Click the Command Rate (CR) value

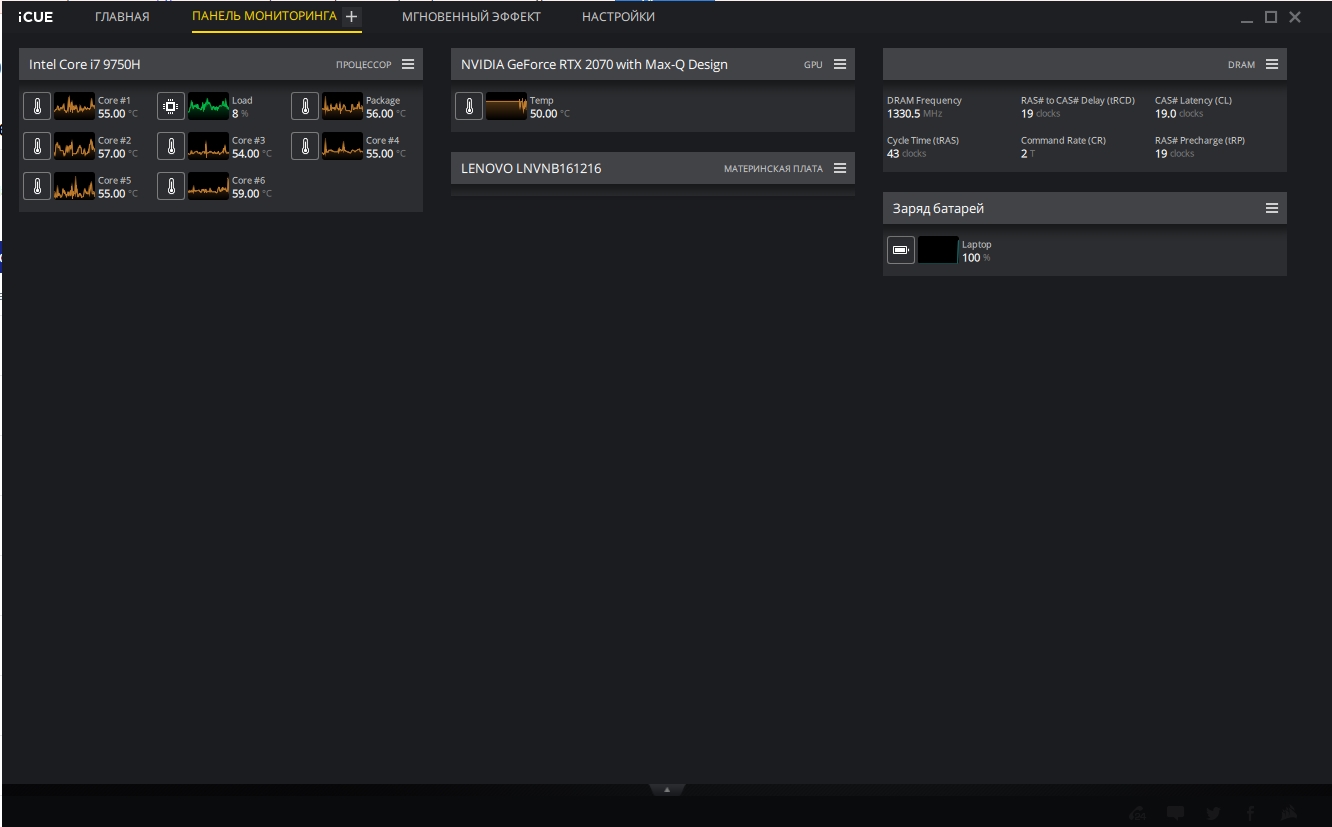(x=1028, y=154)
